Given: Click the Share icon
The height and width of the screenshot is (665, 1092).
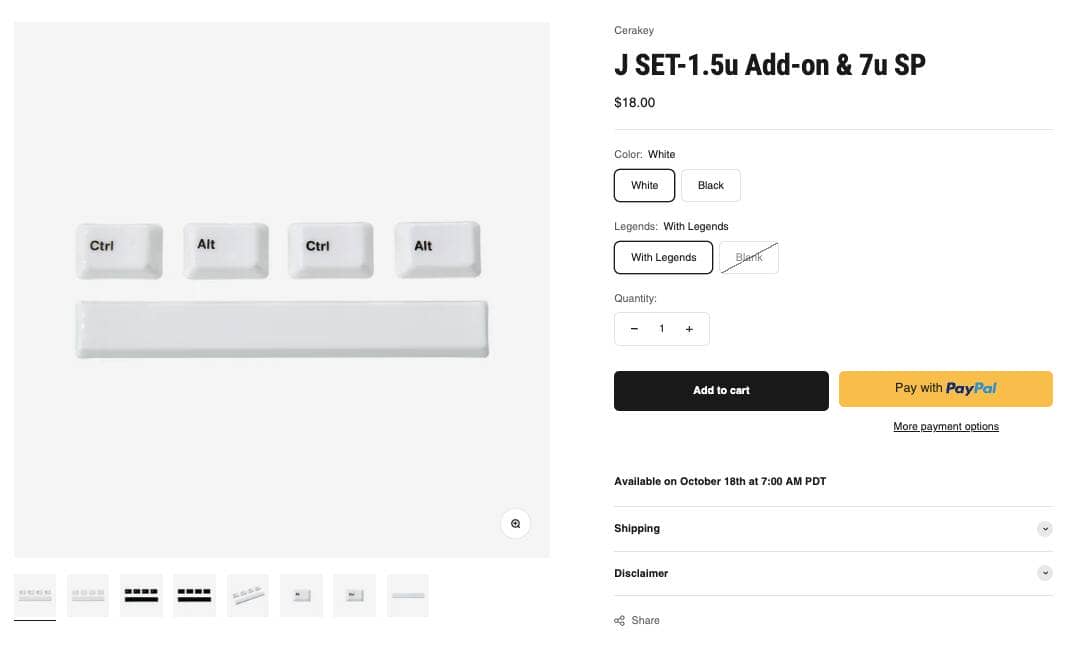Looking at the screenshot, I should coord(620,621).
